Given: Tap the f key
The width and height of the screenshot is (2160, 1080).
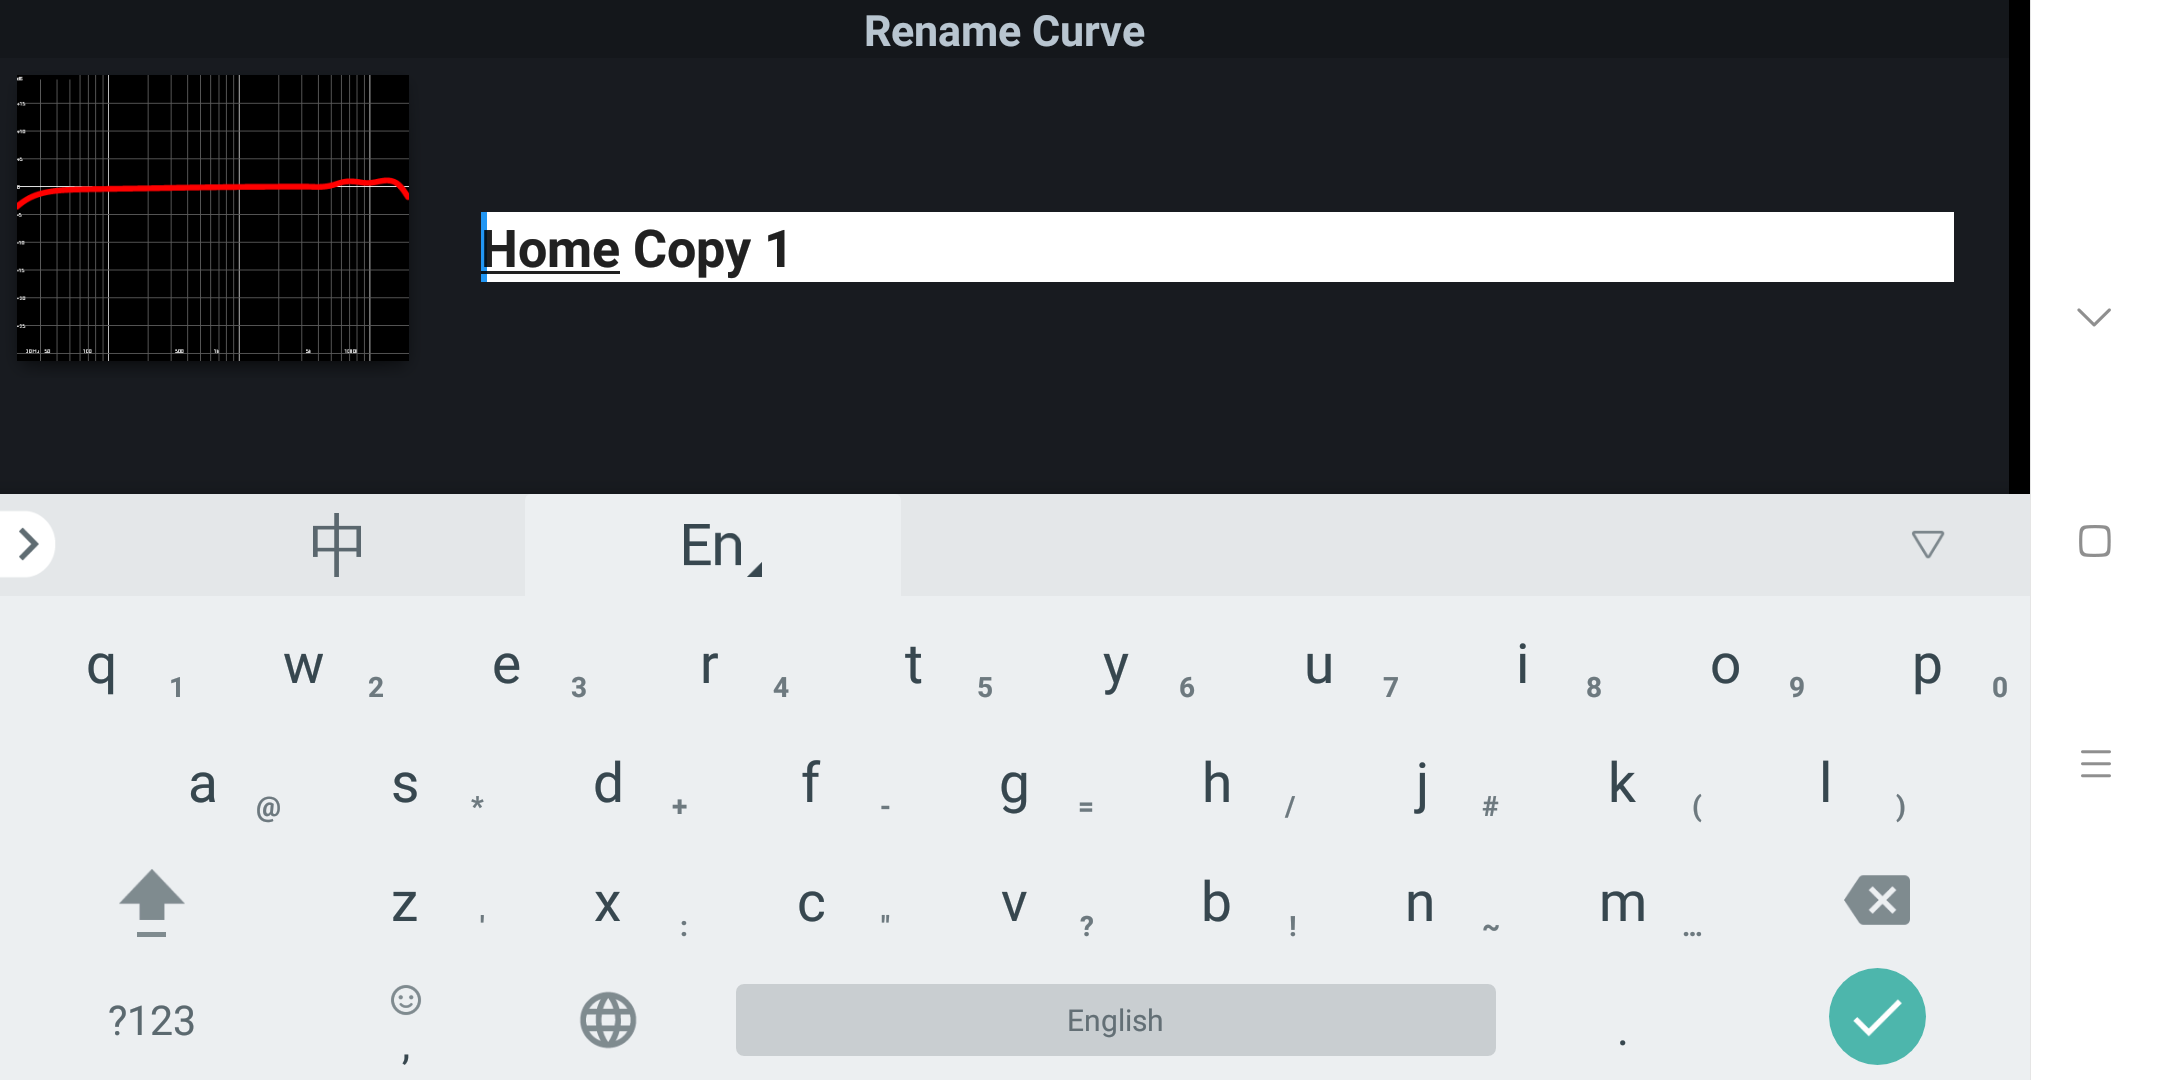Looking at the screenshot, I should click(x=811, y=784).
